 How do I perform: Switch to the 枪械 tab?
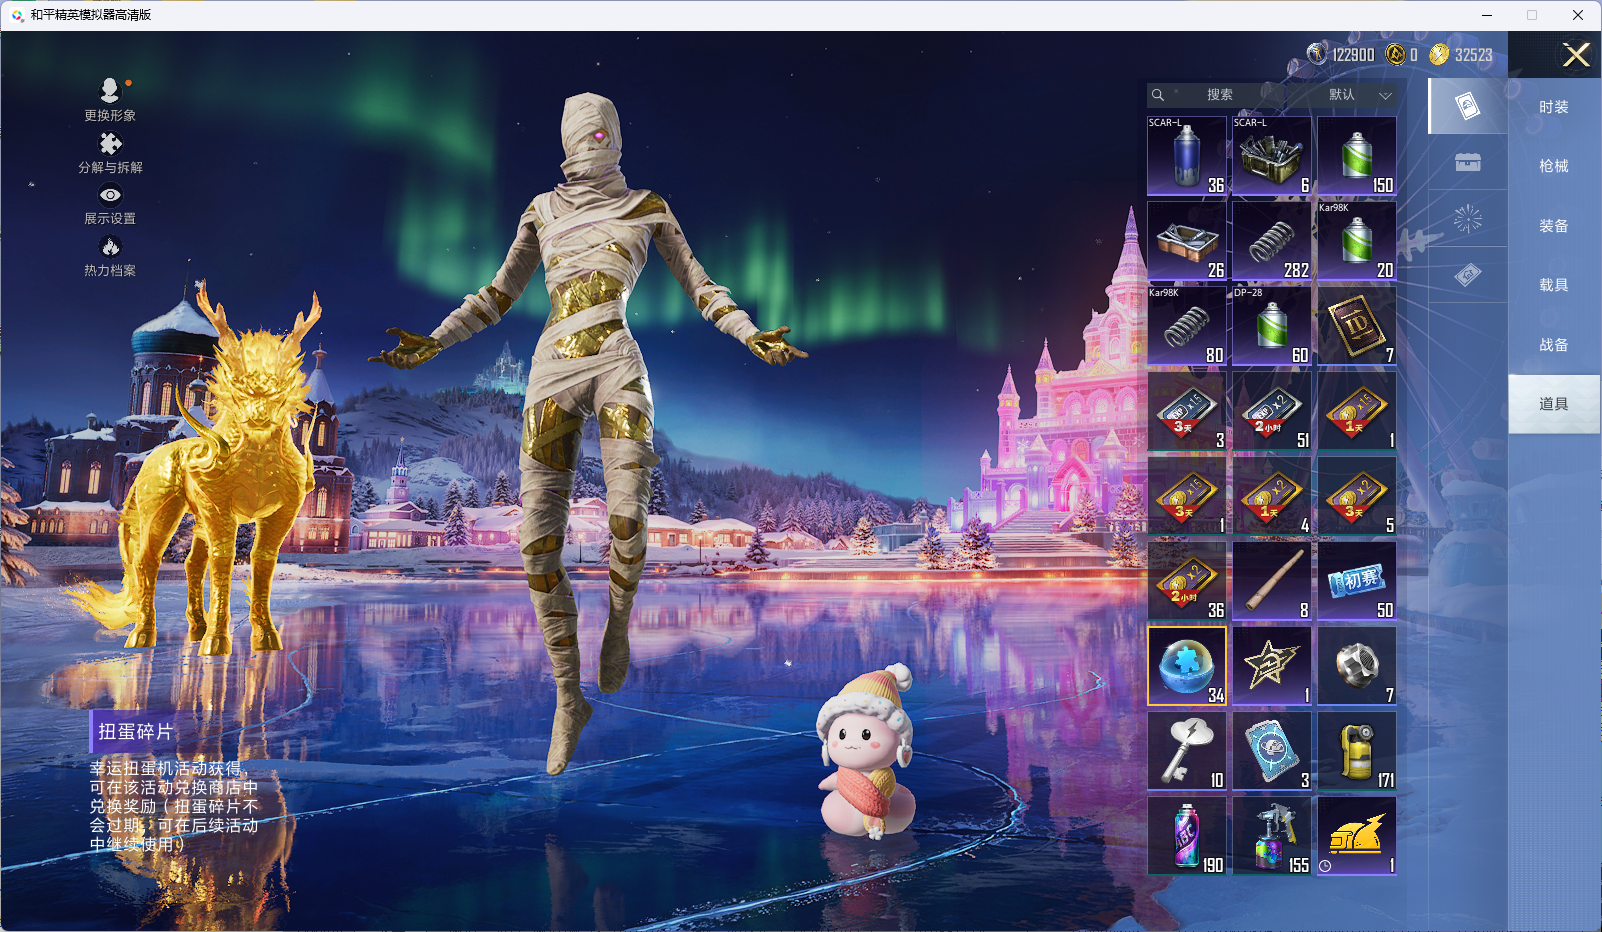(x=1553, y=166)
